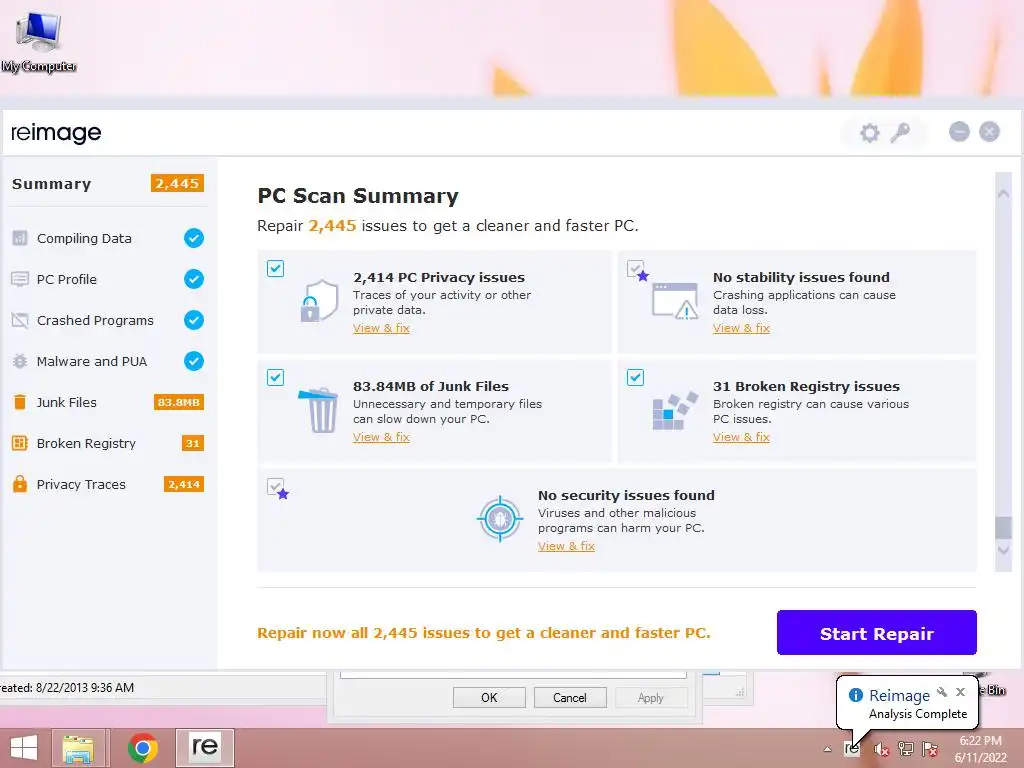The image size is (1024, 768).
Task: Open the Malware and PUA section
Action: pos(108,361)
